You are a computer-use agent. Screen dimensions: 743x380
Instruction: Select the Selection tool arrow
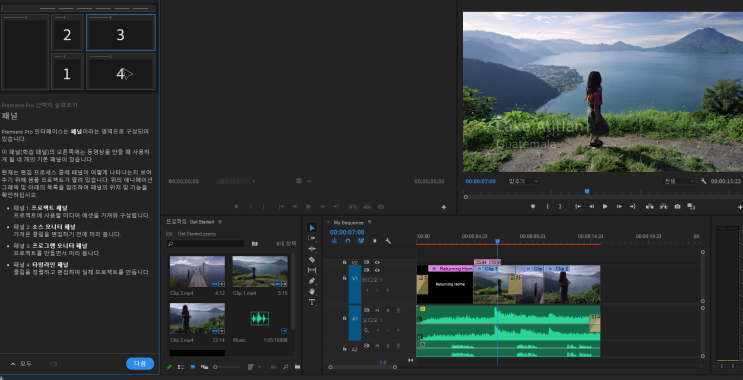click(x=312, y=228)
